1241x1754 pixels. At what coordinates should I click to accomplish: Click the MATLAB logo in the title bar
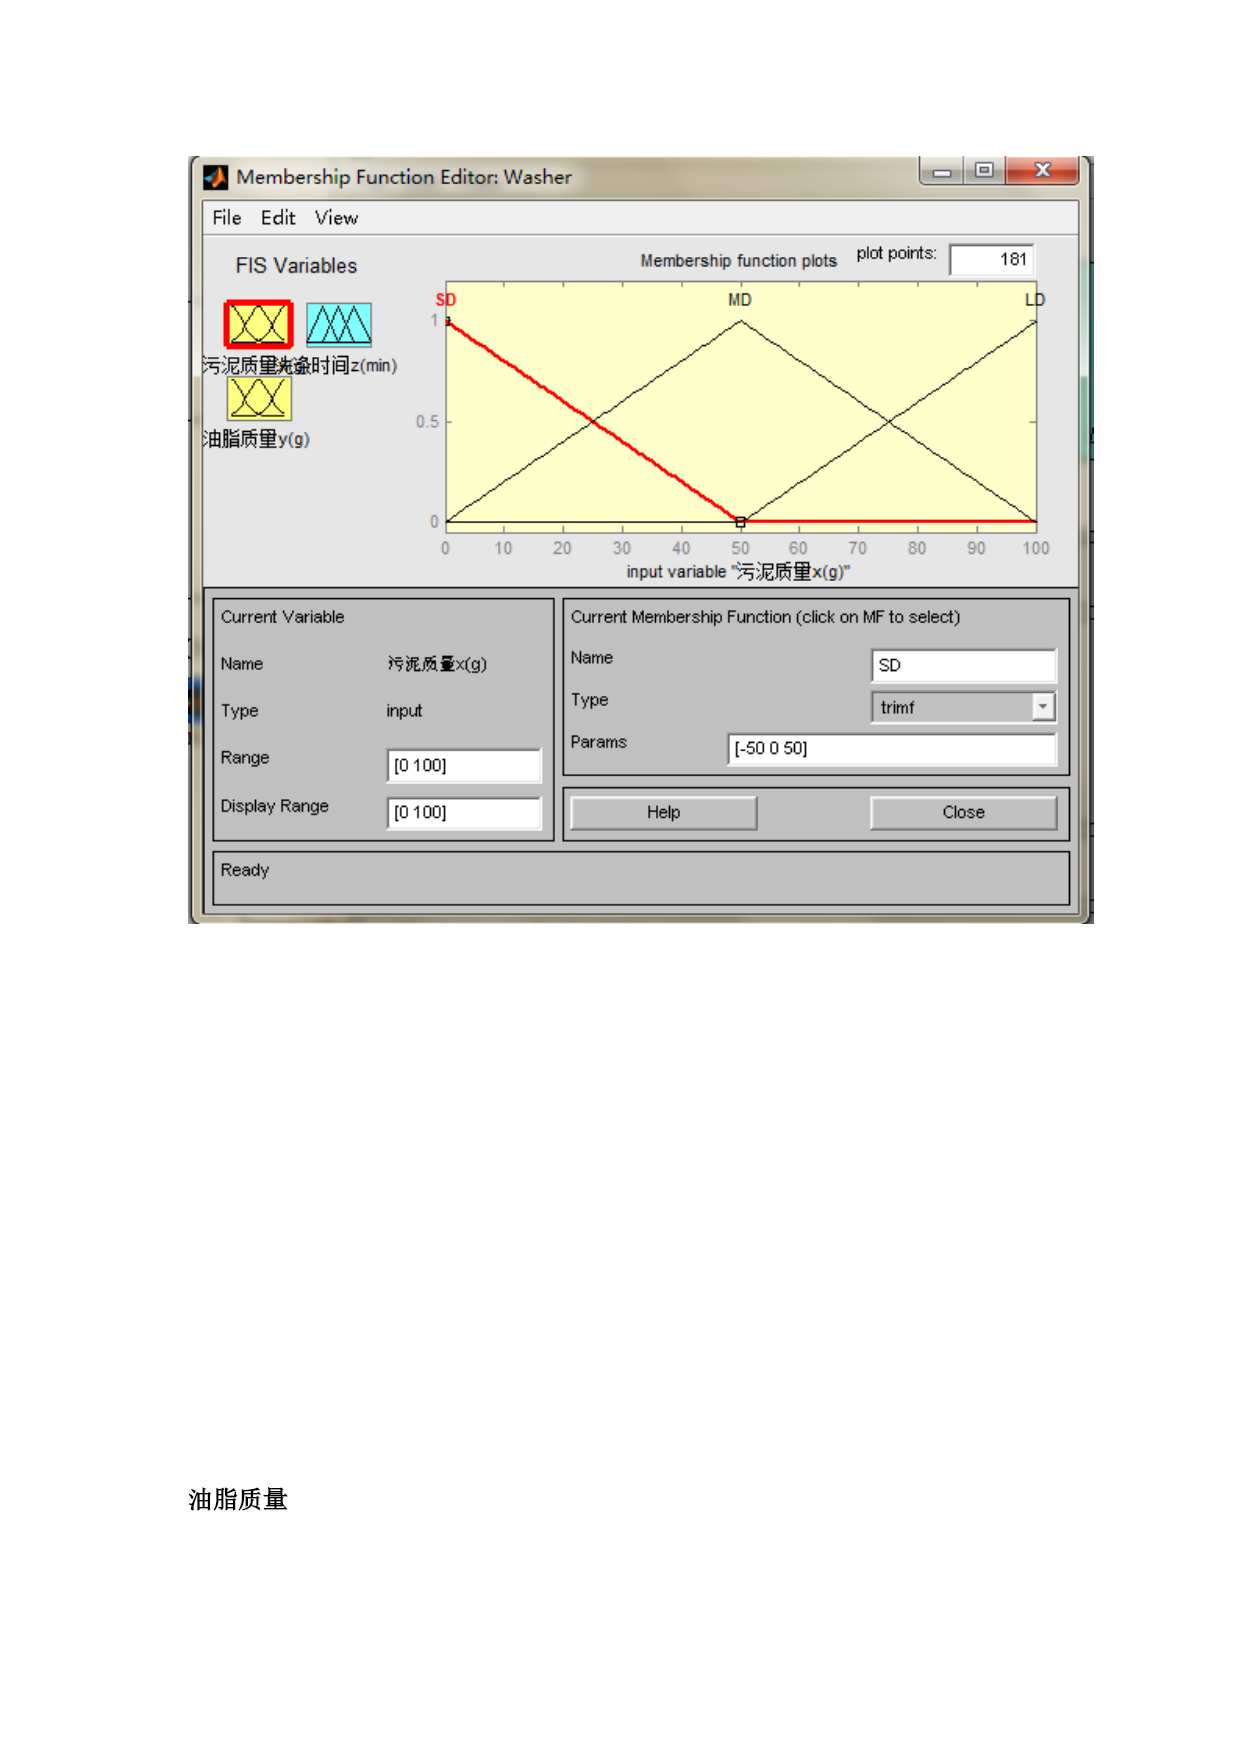(x=216, y=178)
